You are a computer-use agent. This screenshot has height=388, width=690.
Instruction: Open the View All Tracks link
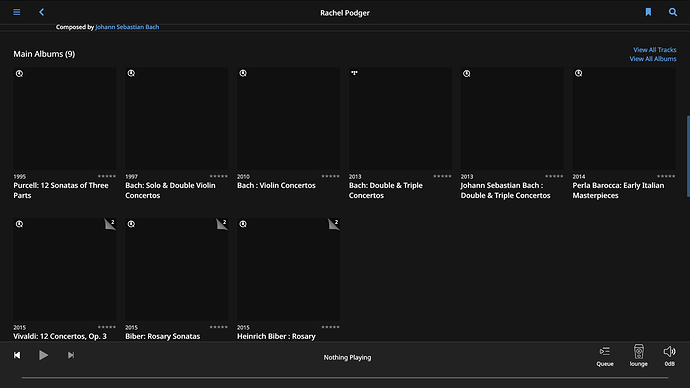[655, 50]
